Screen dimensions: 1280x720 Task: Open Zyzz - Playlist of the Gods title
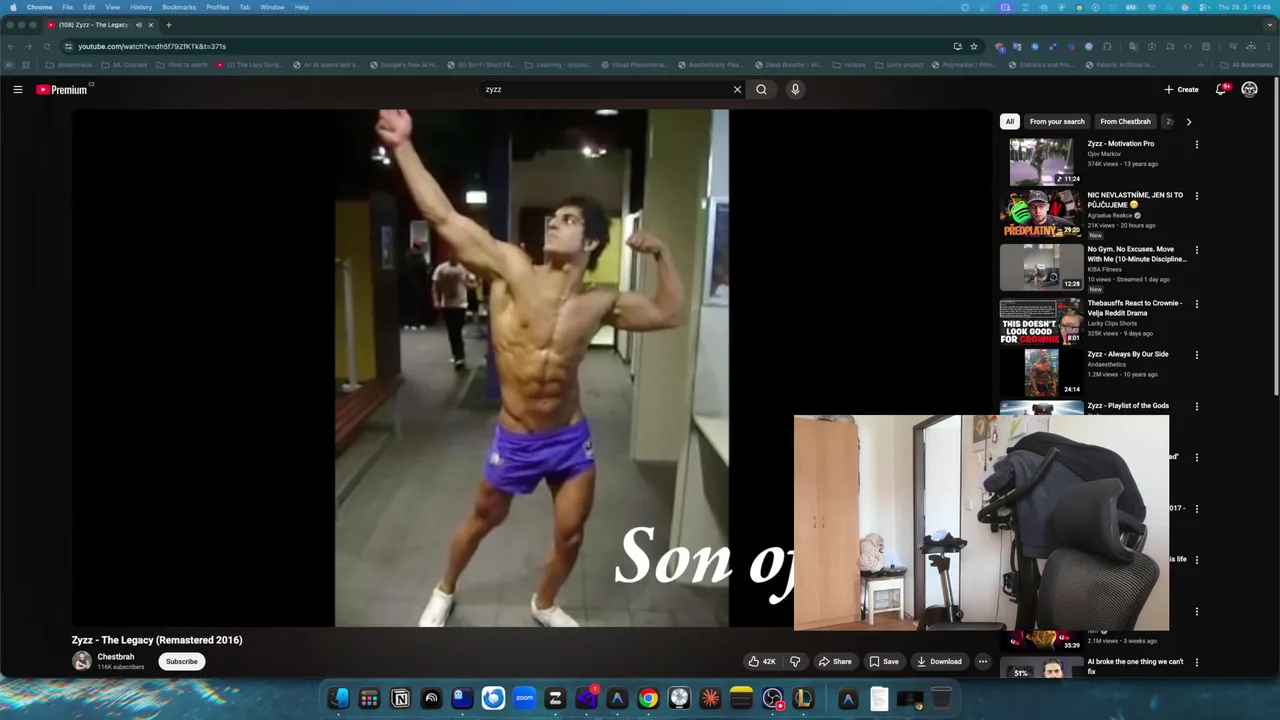point(1128,406)
